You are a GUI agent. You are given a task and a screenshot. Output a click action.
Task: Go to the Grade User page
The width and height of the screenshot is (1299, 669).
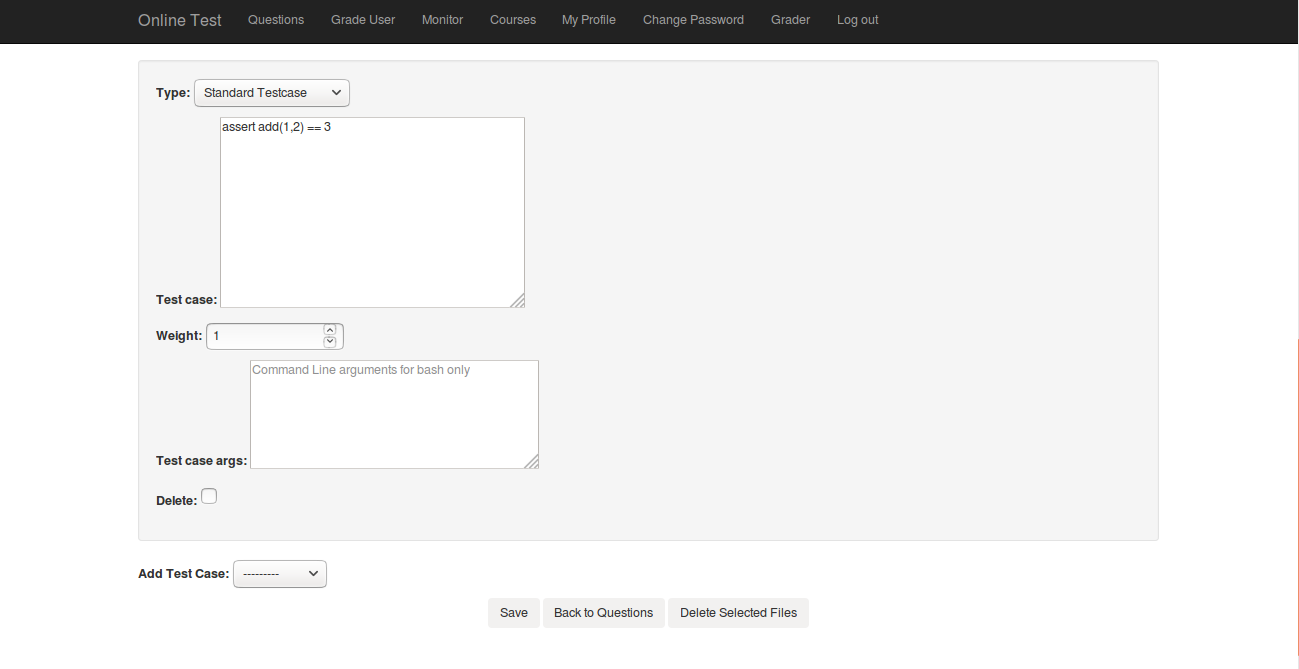(x=363, y=20)
